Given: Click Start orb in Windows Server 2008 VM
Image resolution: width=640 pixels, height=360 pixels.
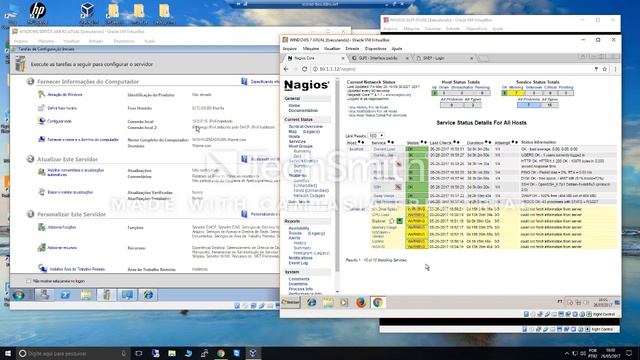Looking at the screenshot, I should (x=18, y=295).
